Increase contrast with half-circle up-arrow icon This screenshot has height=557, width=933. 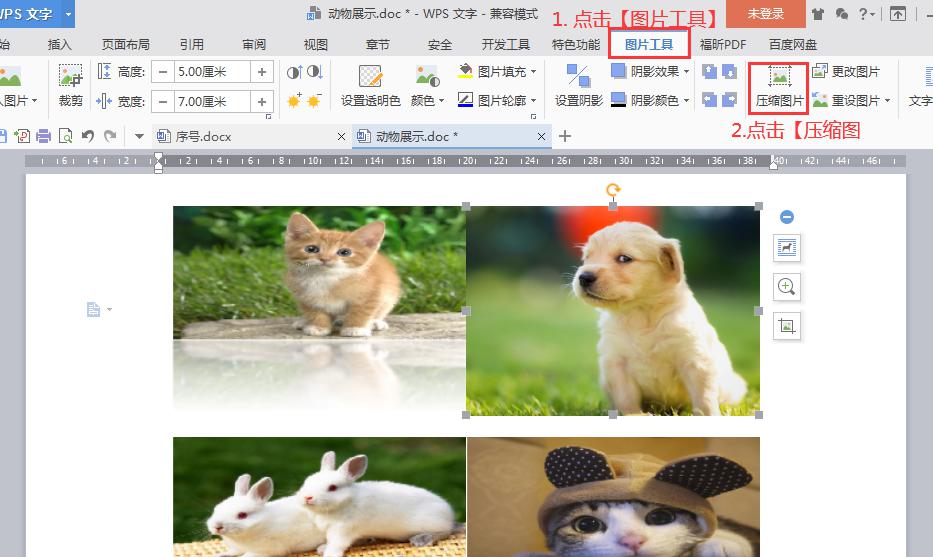click(295, 72)
